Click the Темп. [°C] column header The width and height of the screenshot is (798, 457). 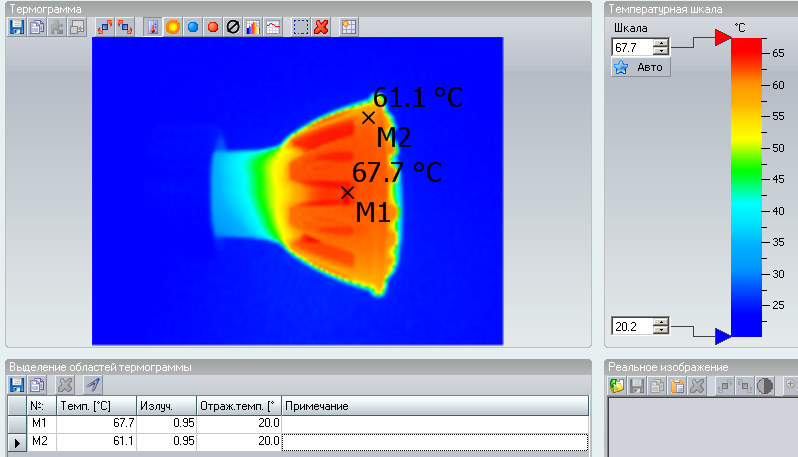click(x=96, y=406)
